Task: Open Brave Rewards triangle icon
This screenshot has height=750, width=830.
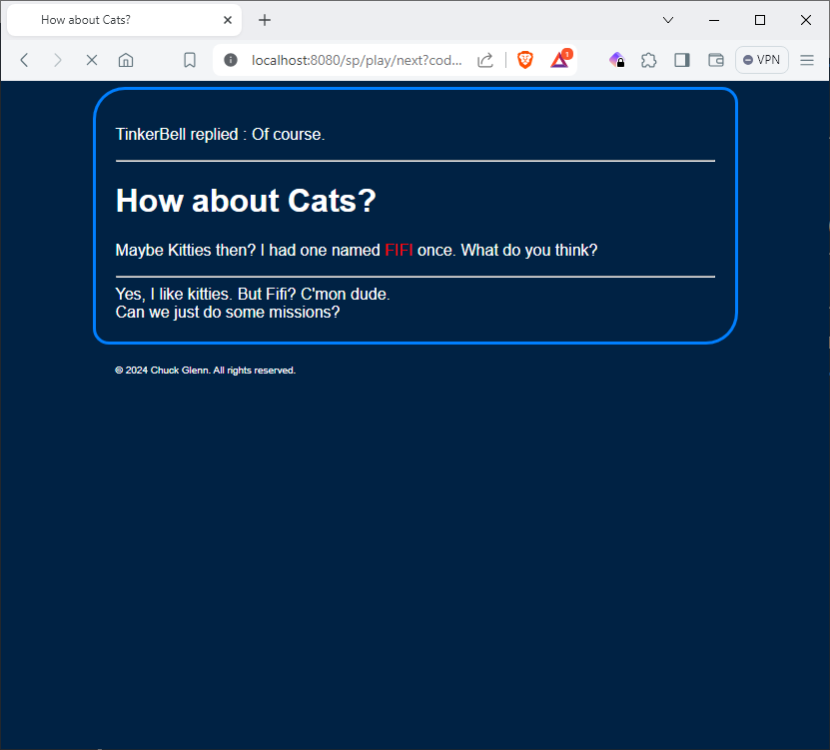Action: point(560,60)
